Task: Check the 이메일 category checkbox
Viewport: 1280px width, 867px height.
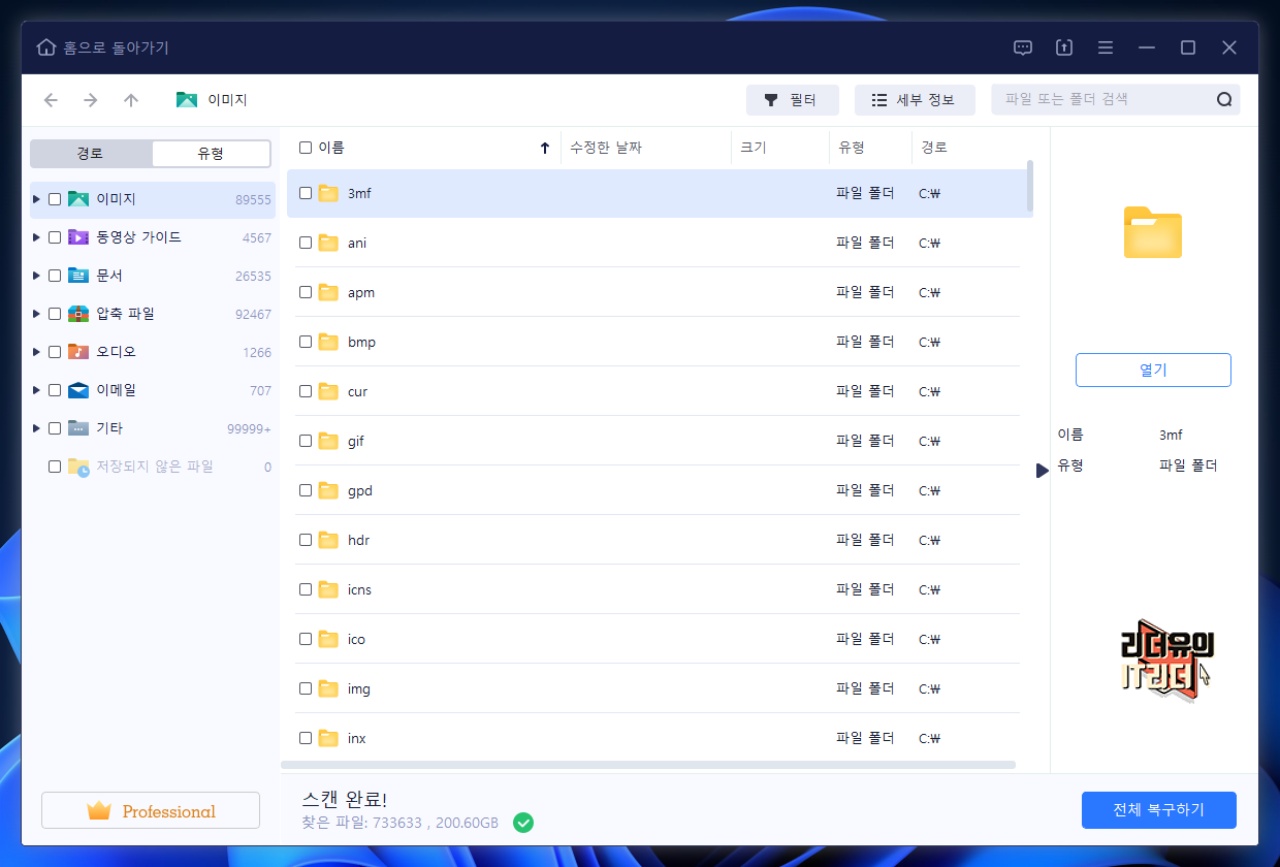Action: point(54,390)
